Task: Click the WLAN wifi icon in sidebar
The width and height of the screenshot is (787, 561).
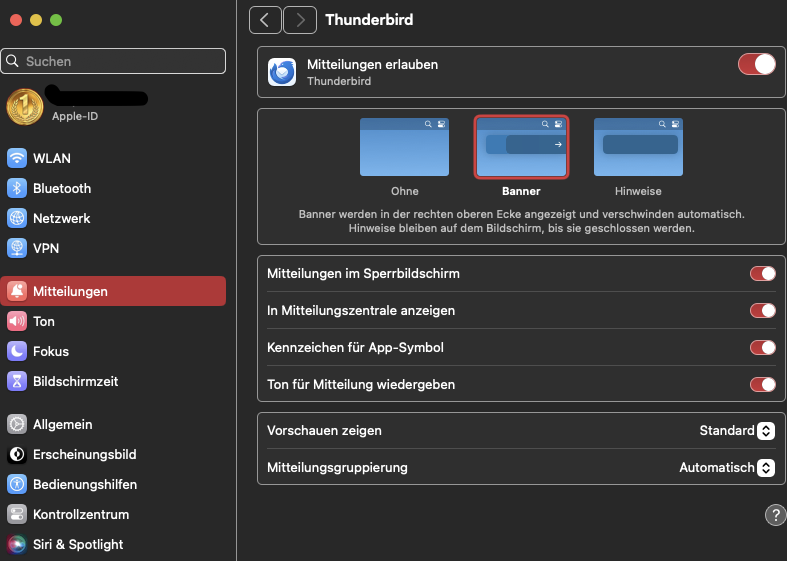Action: click(17, 158)
